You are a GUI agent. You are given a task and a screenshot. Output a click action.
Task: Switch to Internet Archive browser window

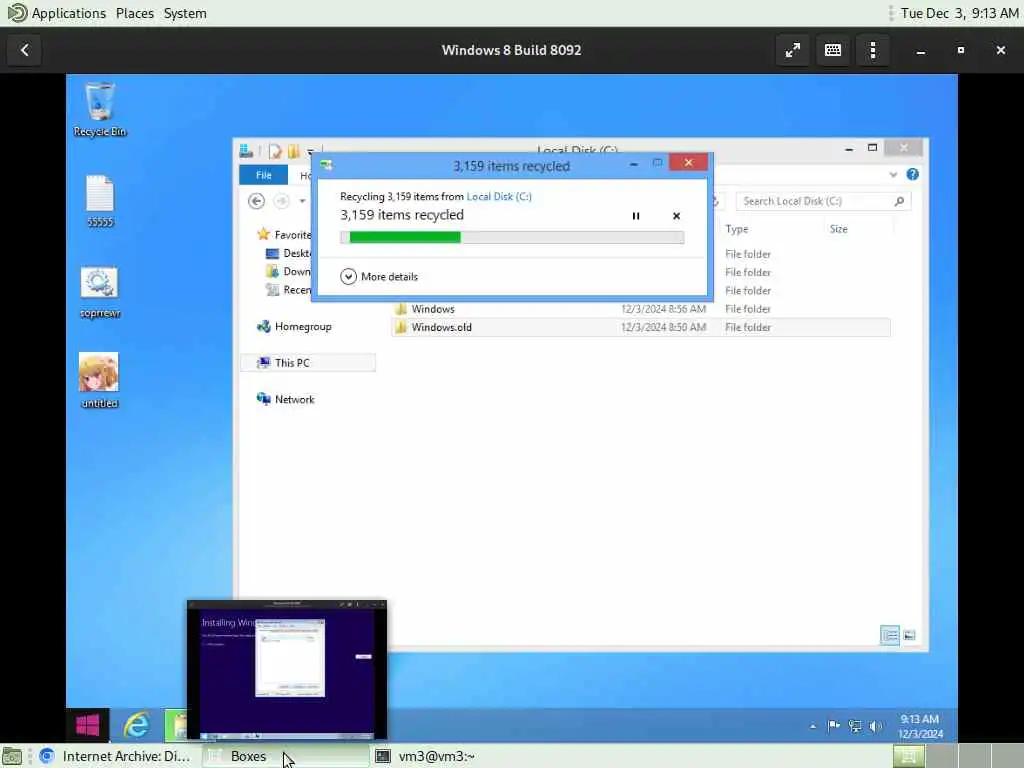point(116,756)
